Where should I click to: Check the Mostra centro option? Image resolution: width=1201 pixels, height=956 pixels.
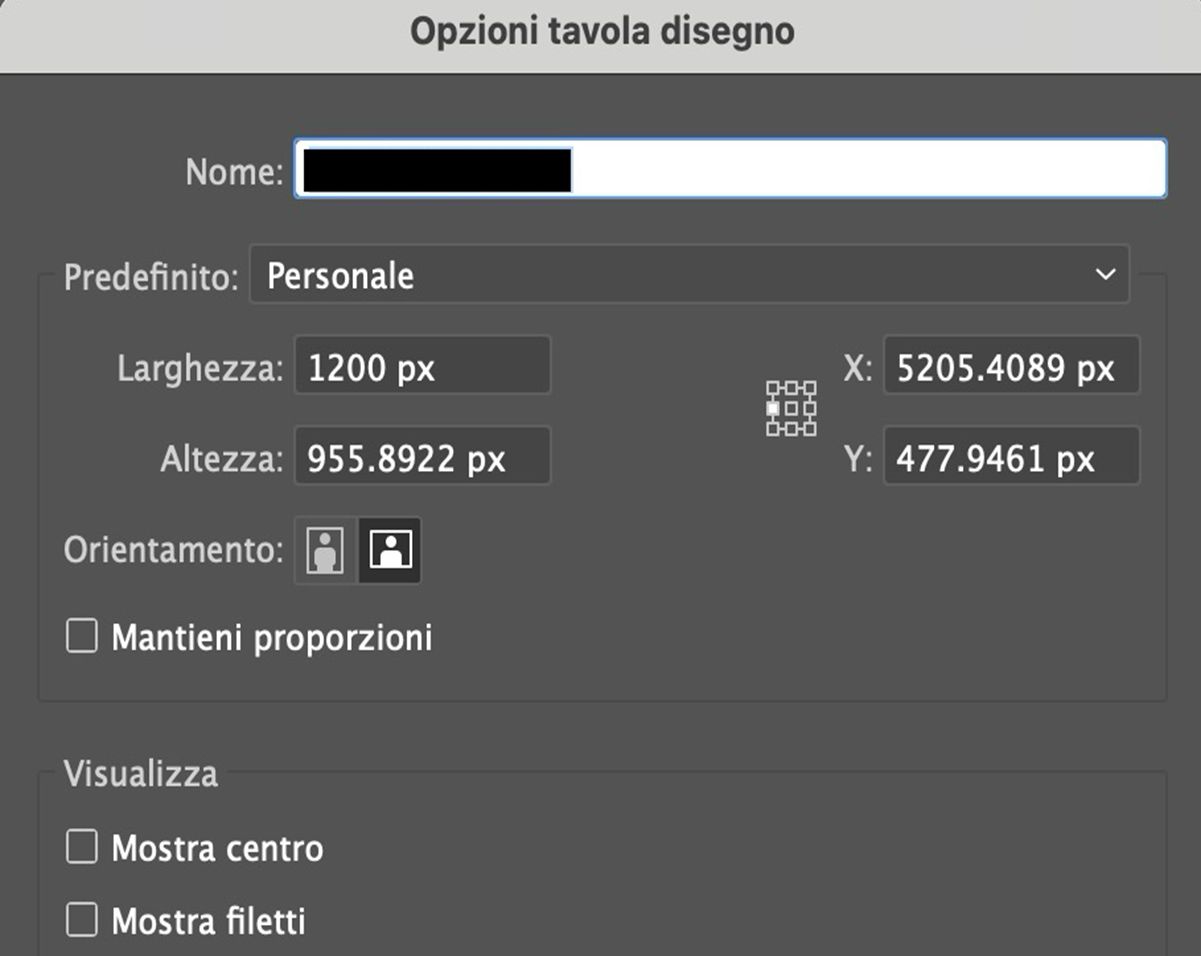coord(81,848)
